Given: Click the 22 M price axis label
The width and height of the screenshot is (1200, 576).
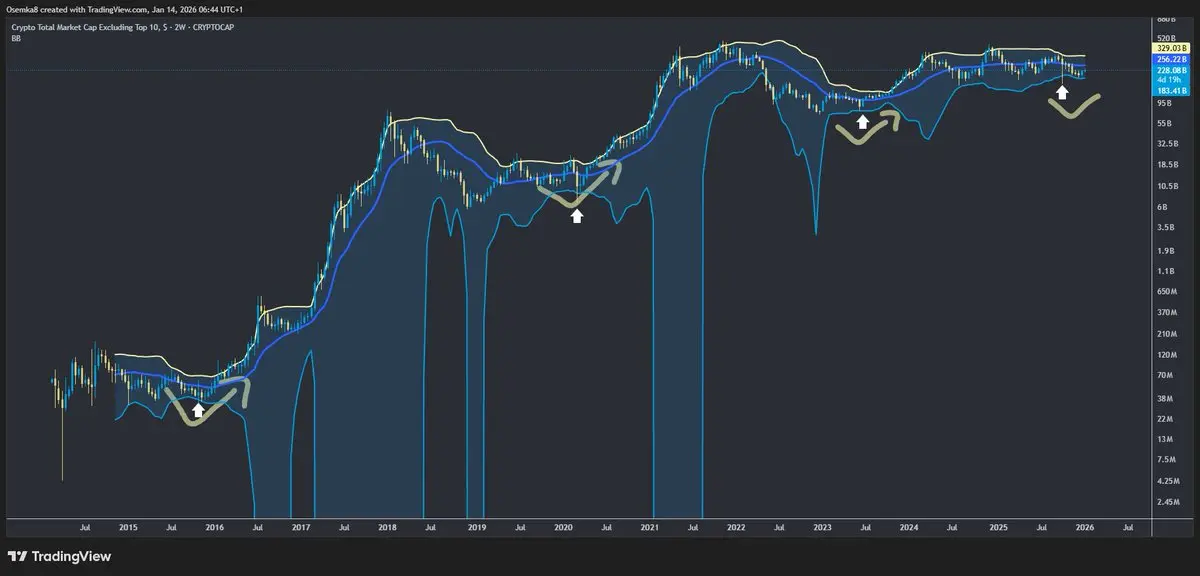Looking at the screenshot, I should [1164, 418].
